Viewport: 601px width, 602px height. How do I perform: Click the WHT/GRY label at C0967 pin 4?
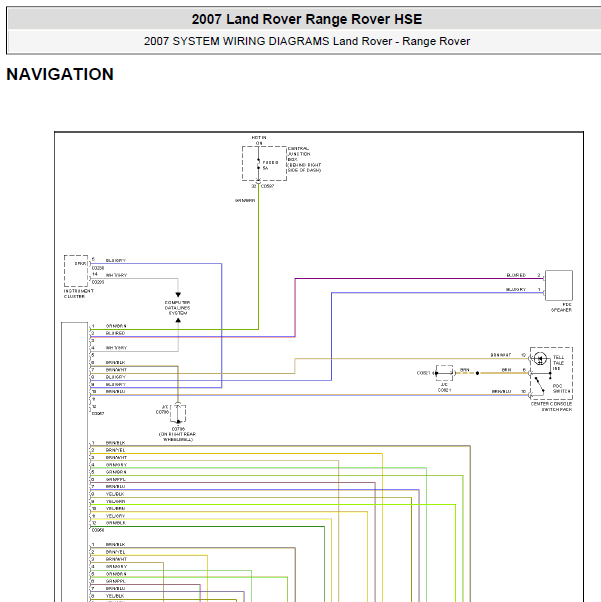116,348
